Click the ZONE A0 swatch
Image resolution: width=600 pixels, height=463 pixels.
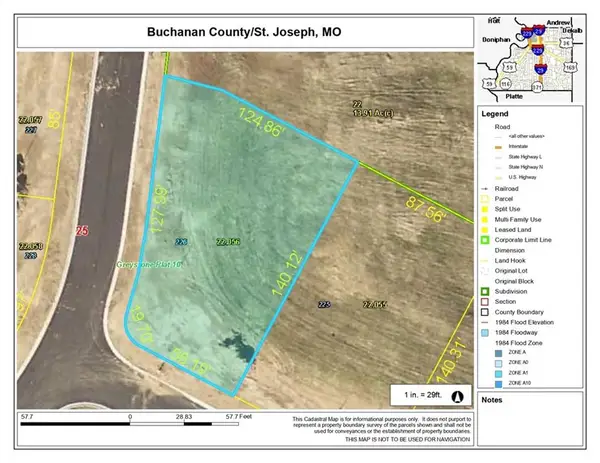(498, 363)
